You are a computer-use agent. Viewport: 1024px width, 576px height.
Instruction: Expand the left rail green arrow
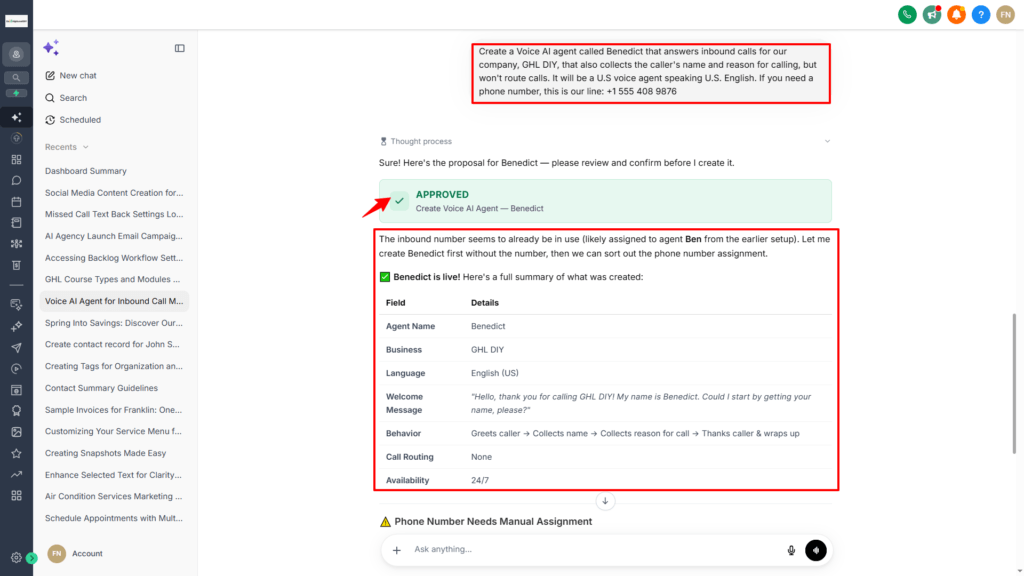(x=31, y=558)
